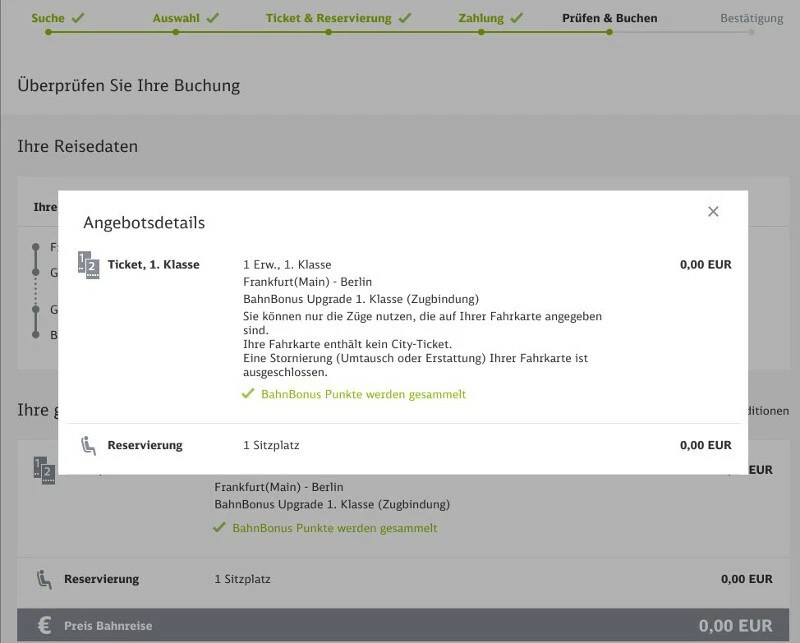Click seat icon in the background booking summary
The image size is (800, 643).
click(x=44, y=579)
